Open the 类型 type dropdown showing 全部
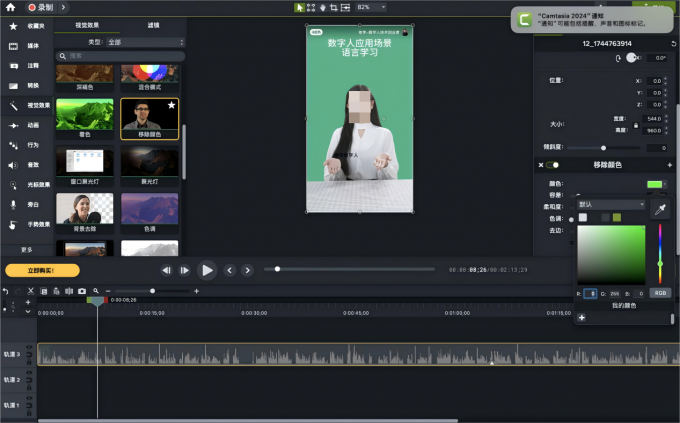 [146, 42]
